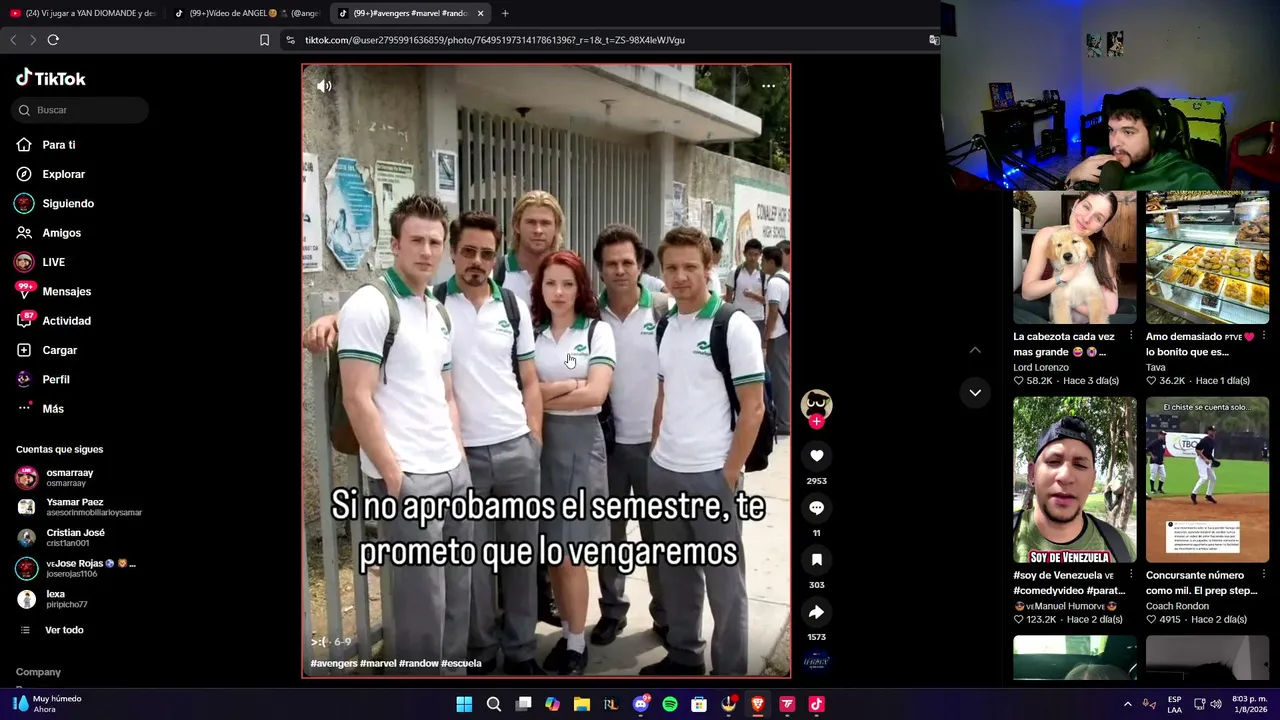The image size is (1280, 720).
Task: Open File Explorer from the taskbar
Action: coord(582,704)
